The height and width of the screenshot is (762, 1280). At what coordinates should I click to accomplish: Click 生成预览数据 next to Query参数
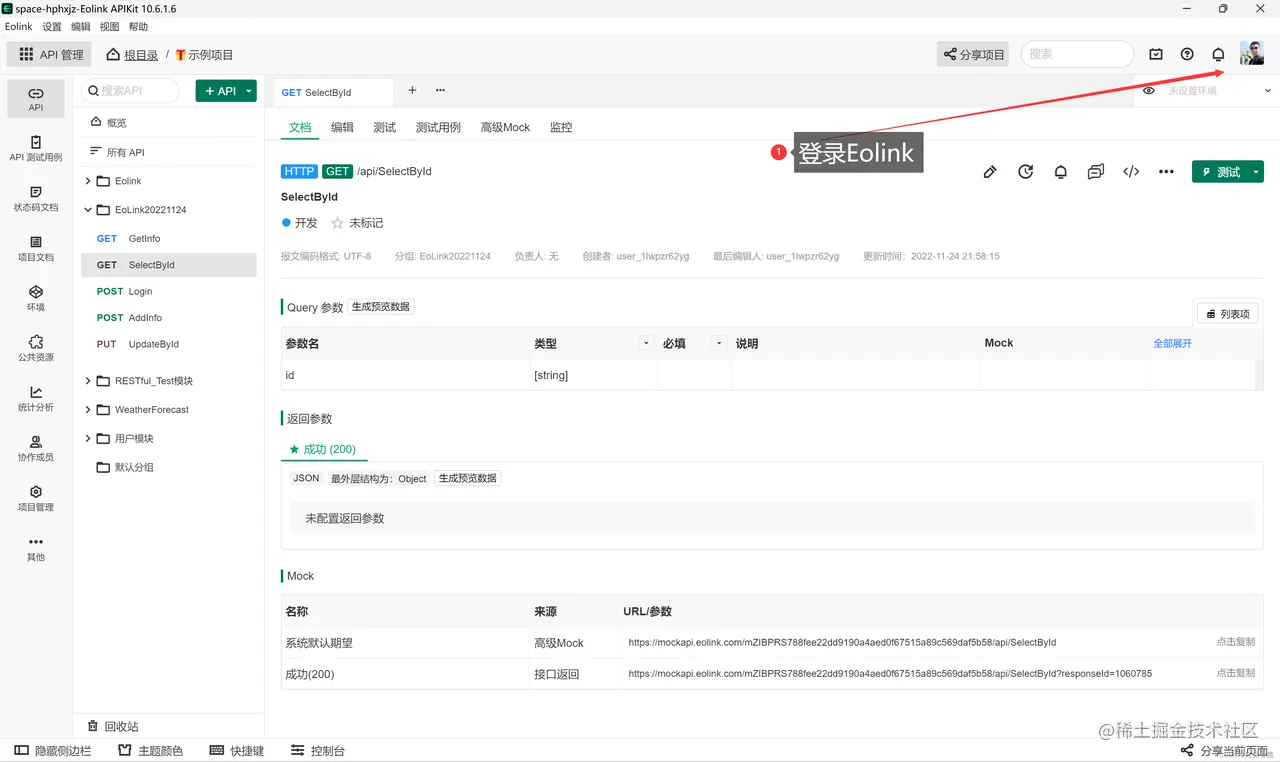click(x=381, y=307)
